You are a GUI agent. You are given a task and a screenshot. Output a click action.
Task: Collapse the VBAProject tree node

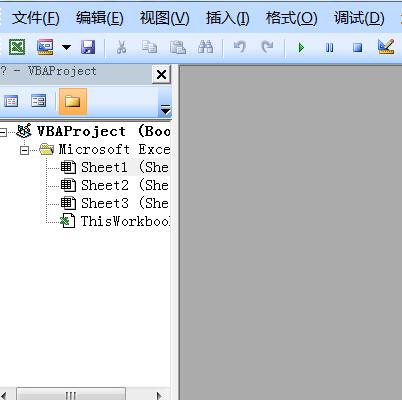click(x=3, y=132)
